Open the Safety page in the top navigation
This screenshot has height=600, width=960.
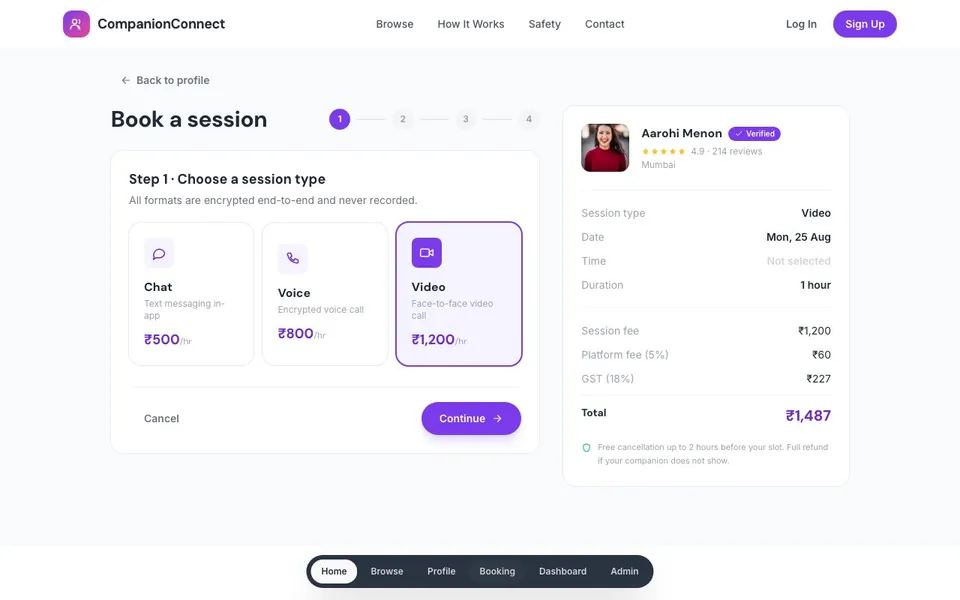[545, 24]
